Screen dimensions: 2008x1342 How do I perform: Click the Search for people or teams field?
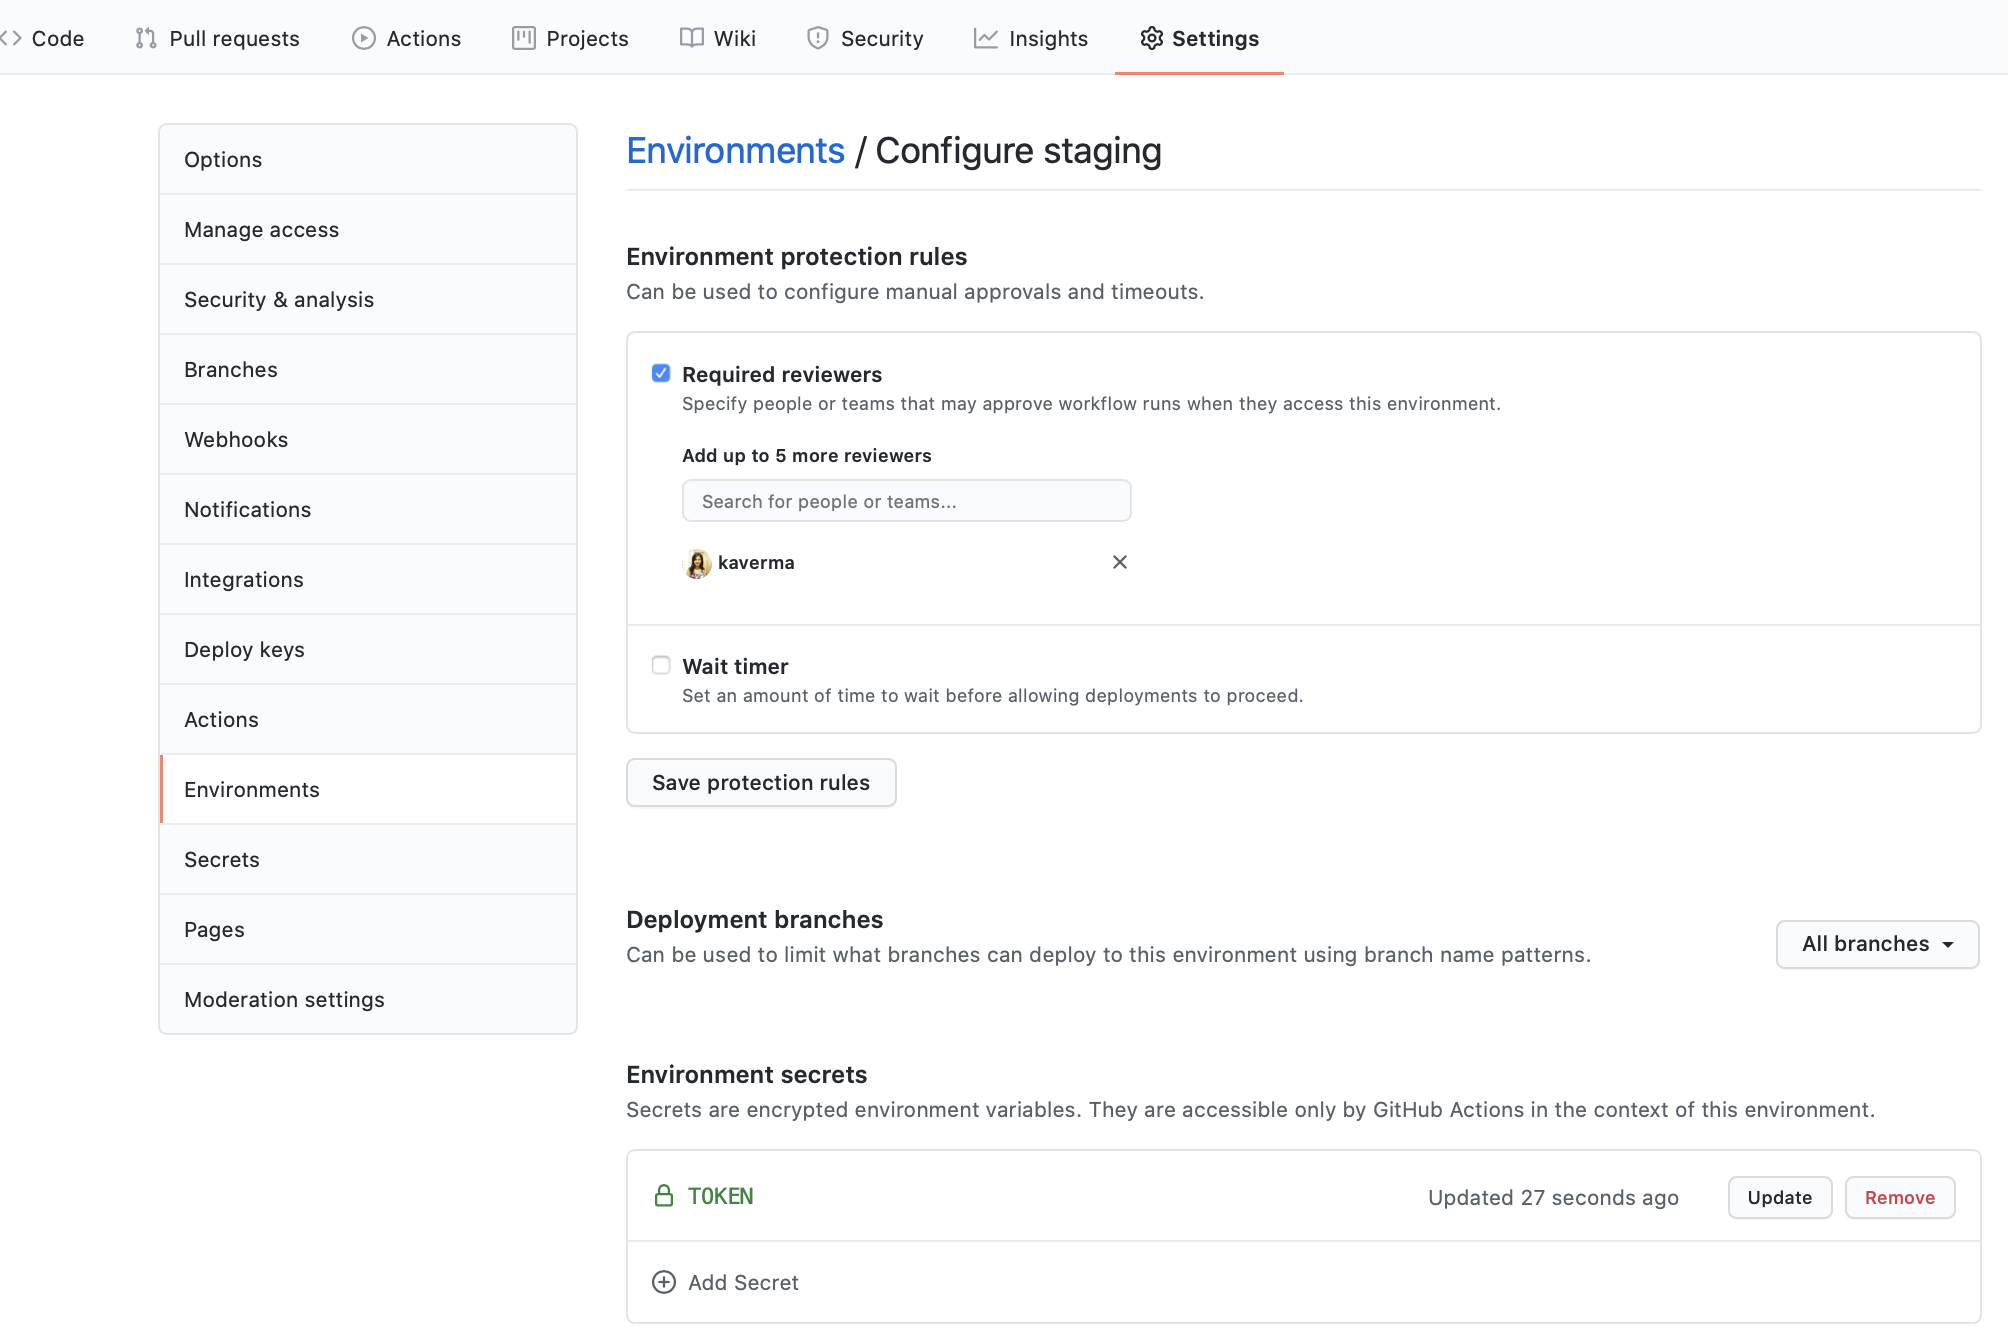pyautogui.click(x=906, y=501)
